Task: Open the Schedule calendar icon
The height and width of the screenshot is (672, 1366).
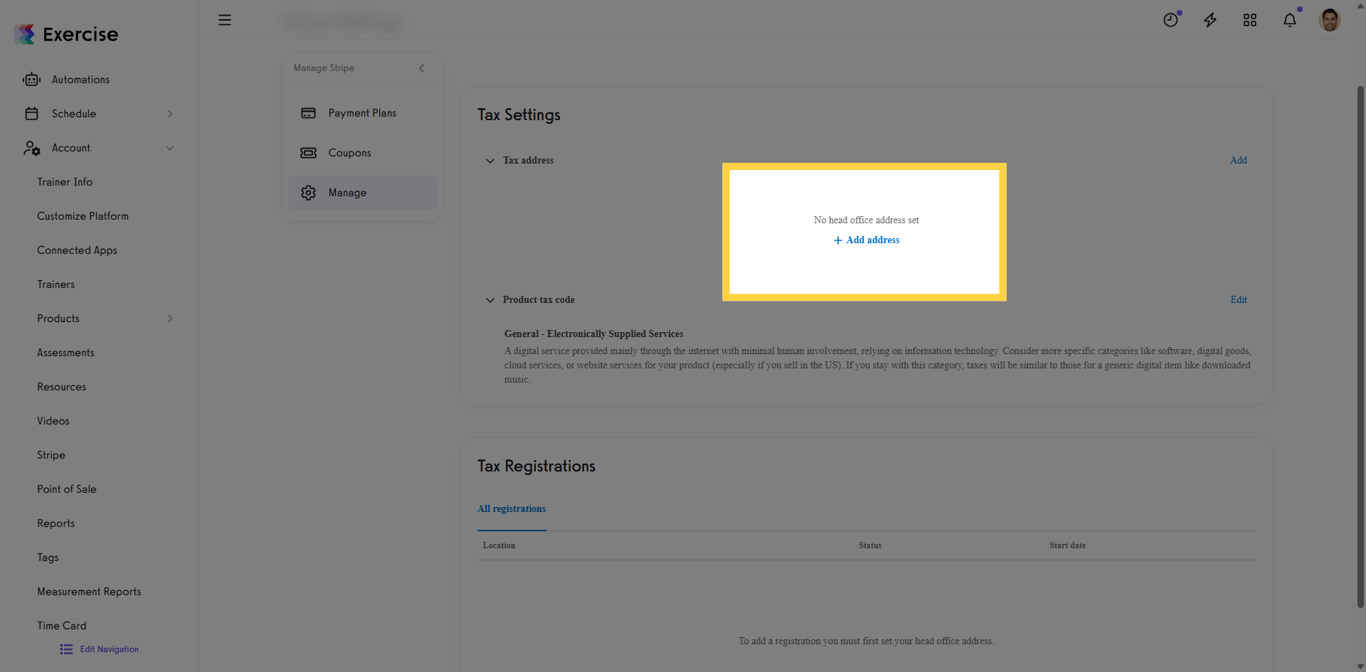Action: coord(31,113)
